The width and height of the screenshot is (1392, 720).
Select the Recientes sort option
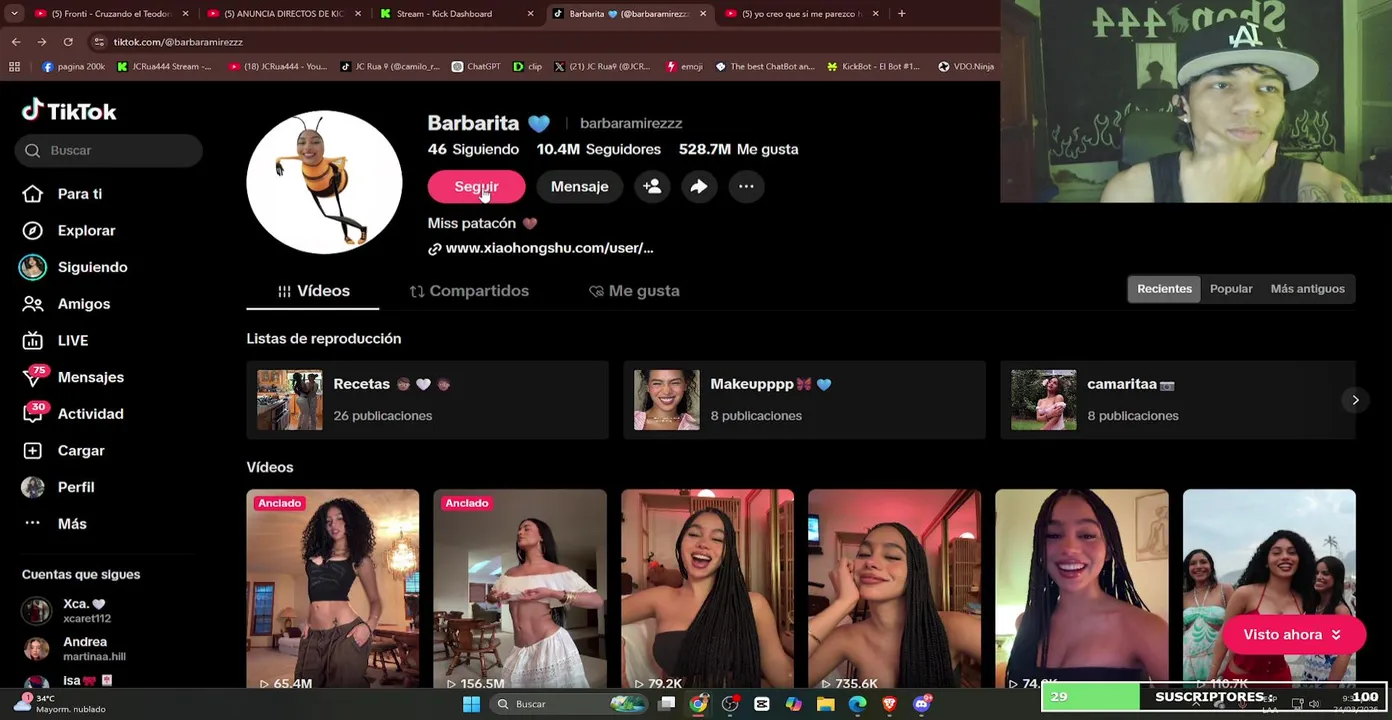(1164, 289)
